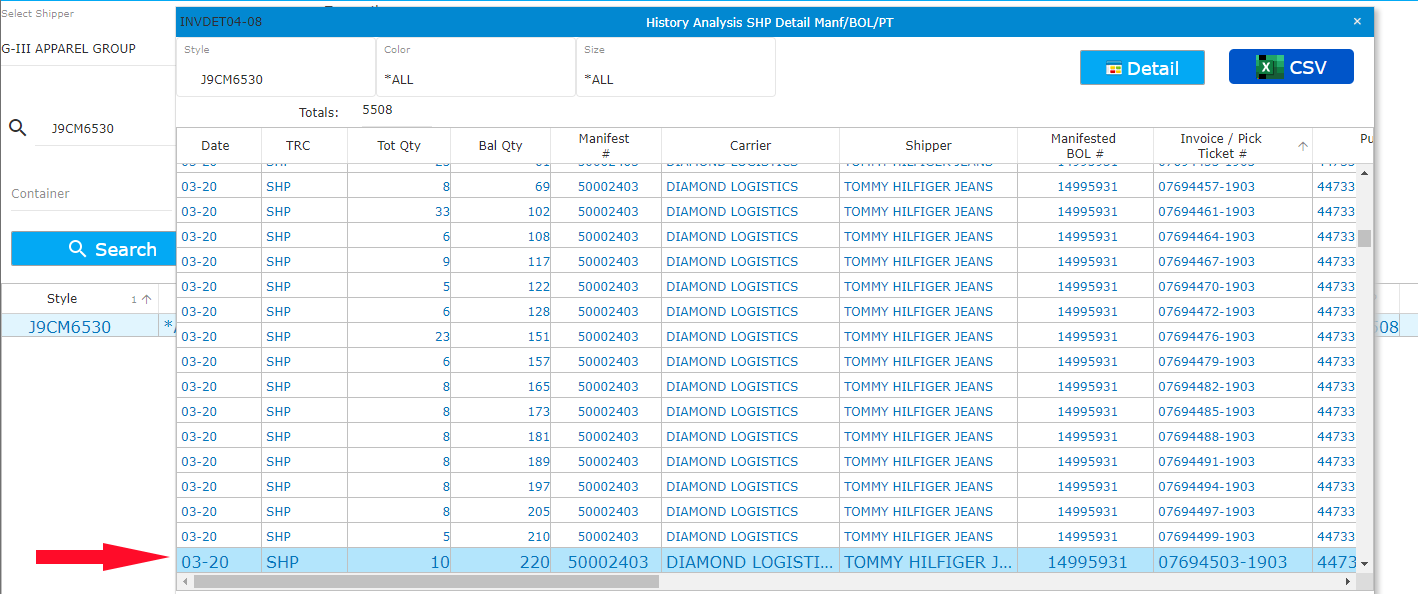
Task: Close the History Analysis dialog
Action: pos(1357,21)
